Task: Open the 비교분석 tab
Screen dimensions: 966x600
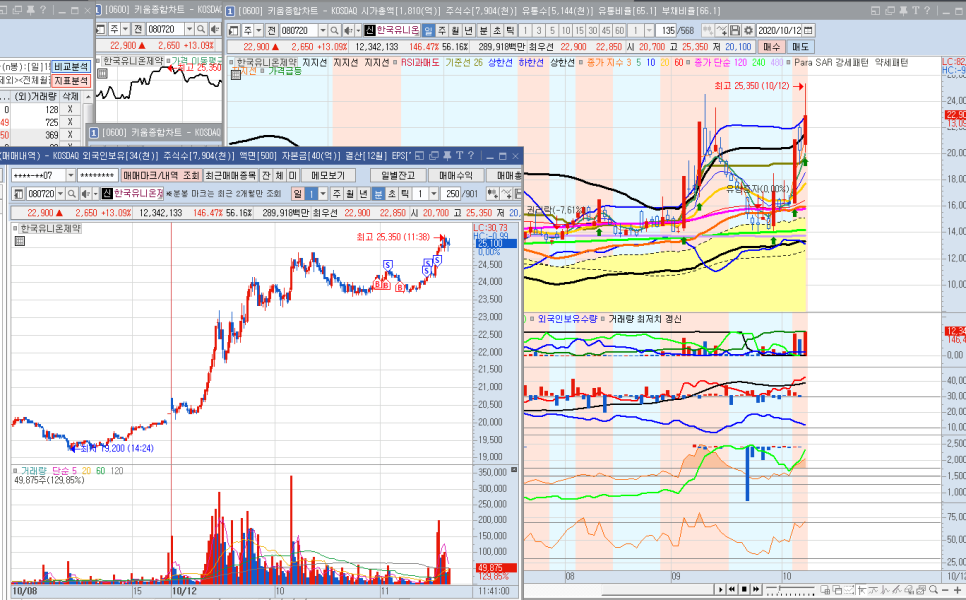Action: coord(70,65)
